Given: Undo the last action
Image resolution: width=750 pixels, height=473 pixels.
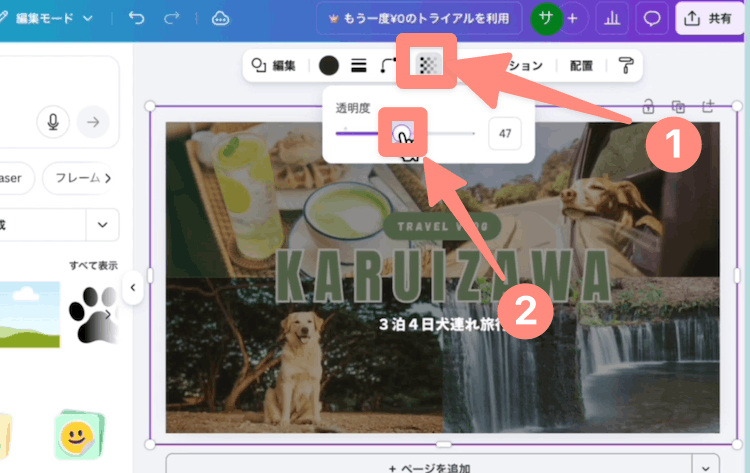Looking at the screenshot, I should 136,18.
